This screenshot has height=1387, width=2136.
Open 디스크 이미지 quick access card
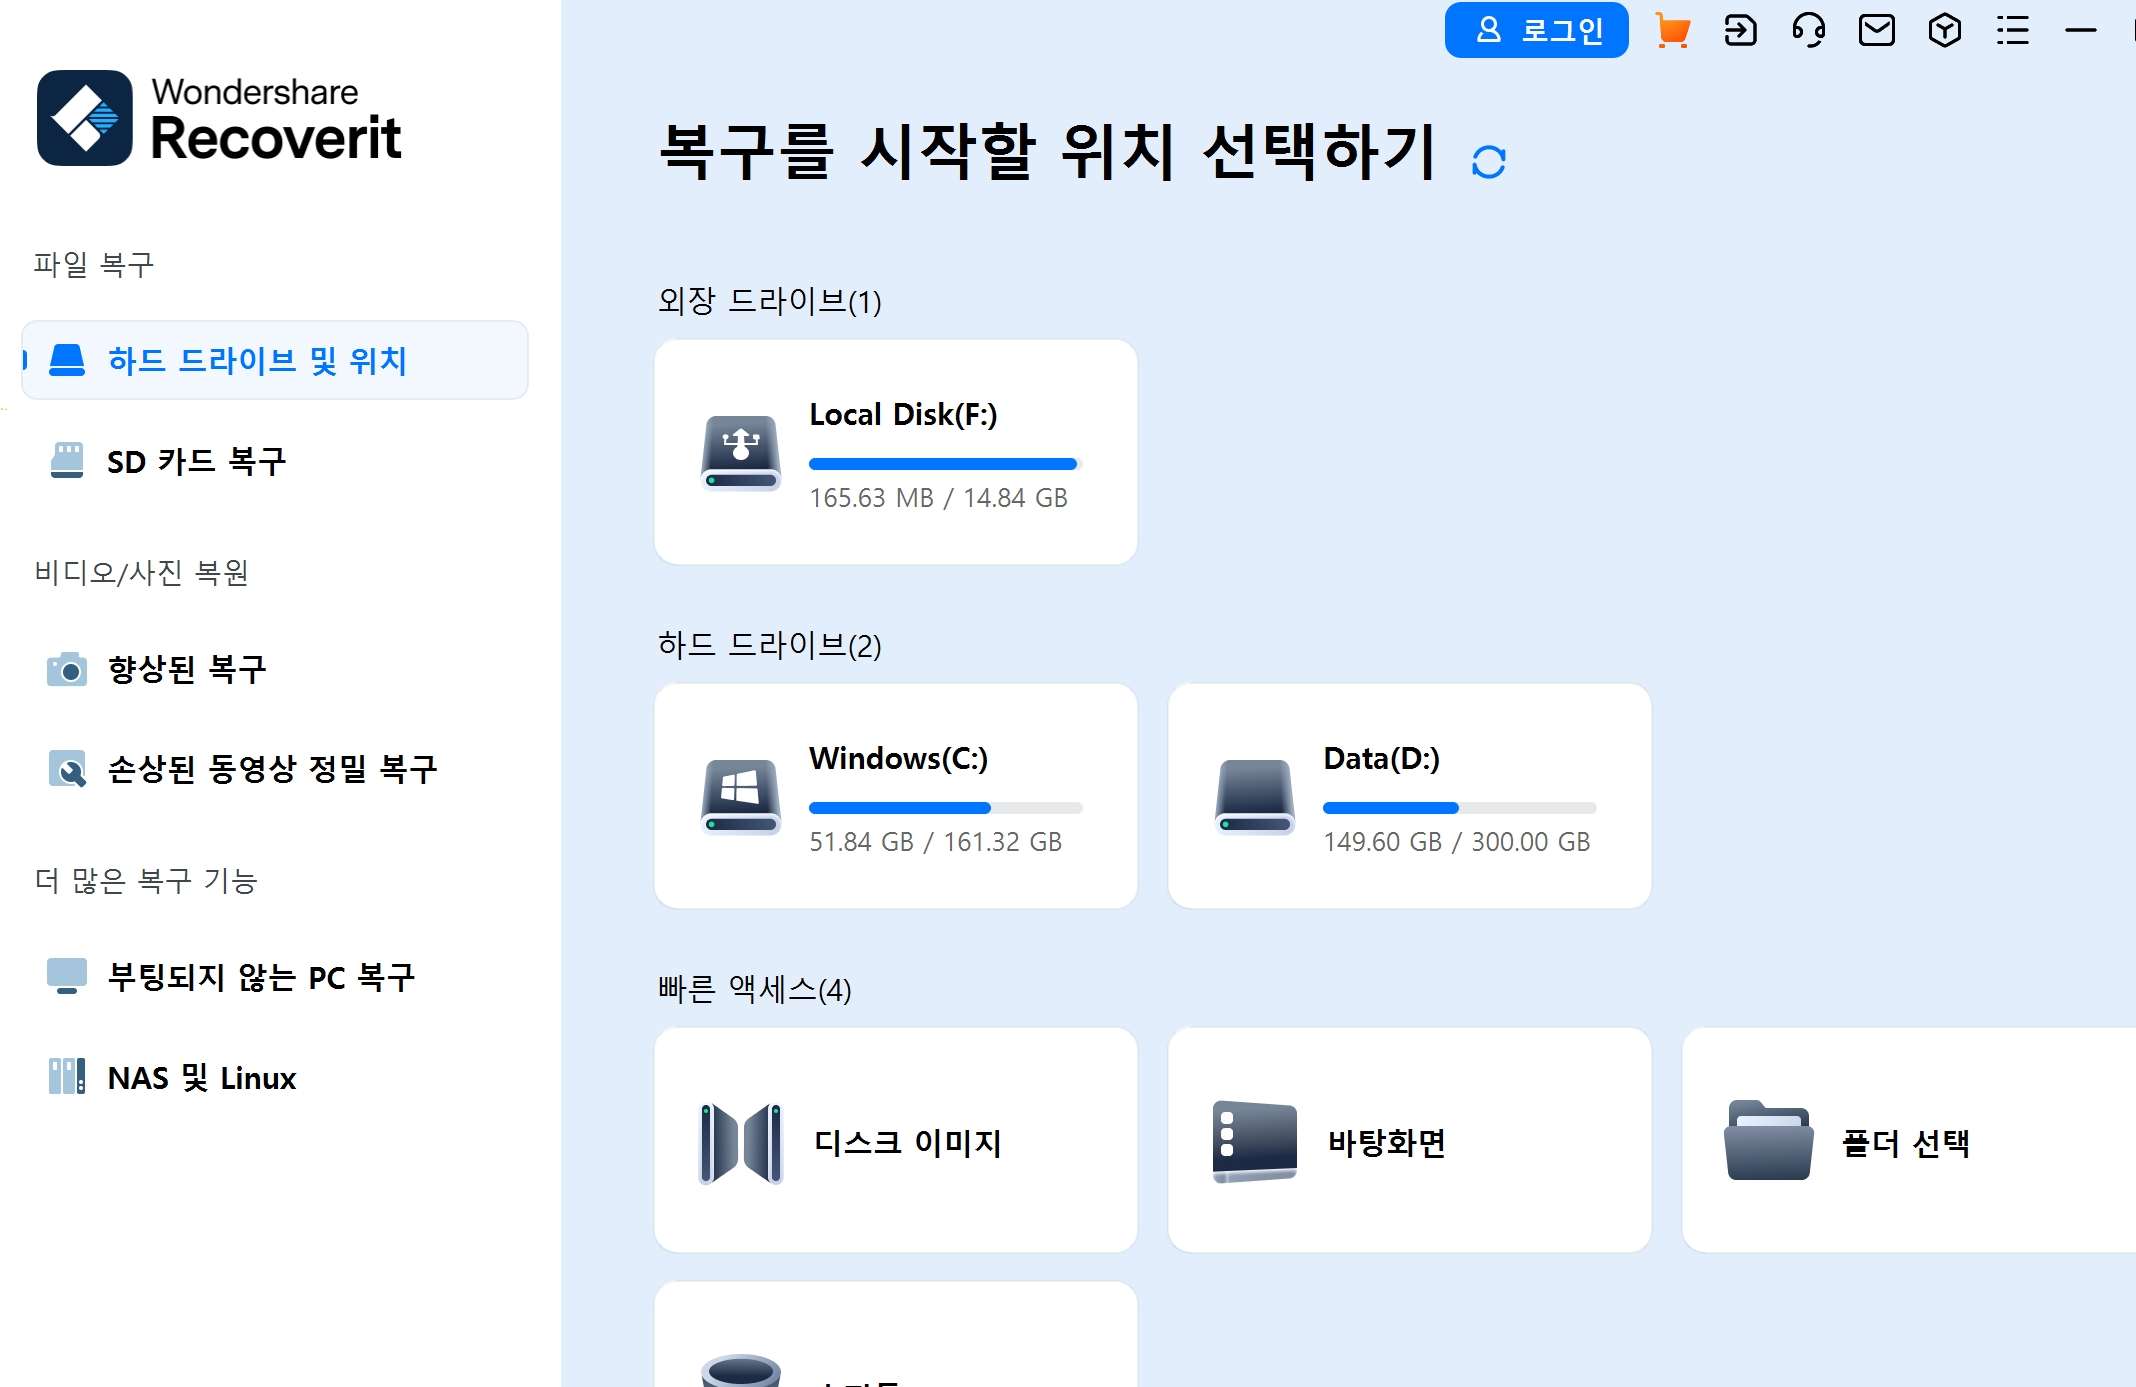[x=895, y=1140]
